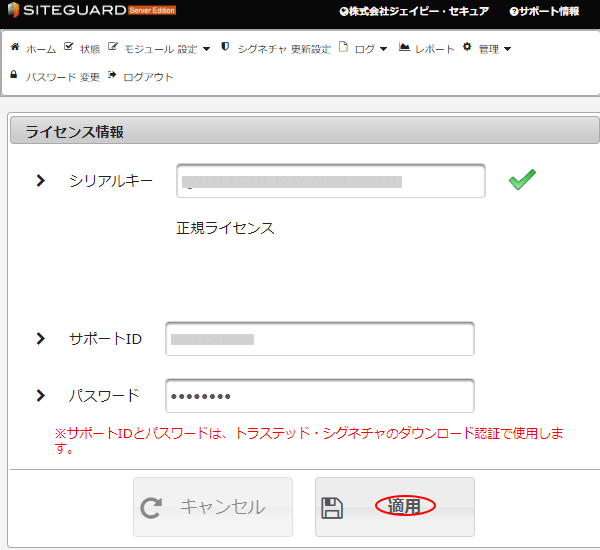Screen dimensions: 600x550
Task: Open パスワード変更 page
Action: tap(63, 77)
